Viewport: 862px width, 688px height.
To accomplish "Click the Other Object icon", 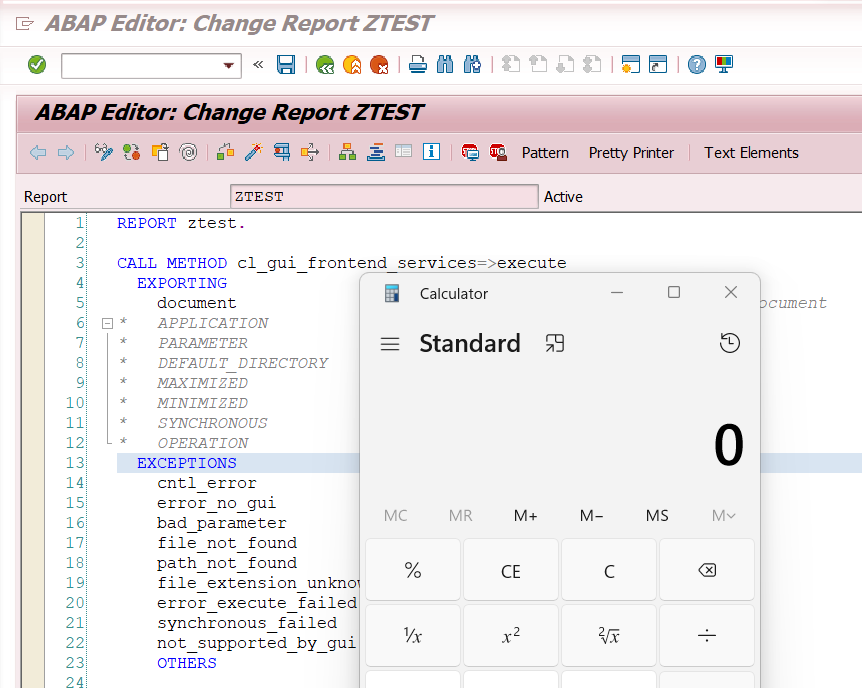I will (160, 152).
